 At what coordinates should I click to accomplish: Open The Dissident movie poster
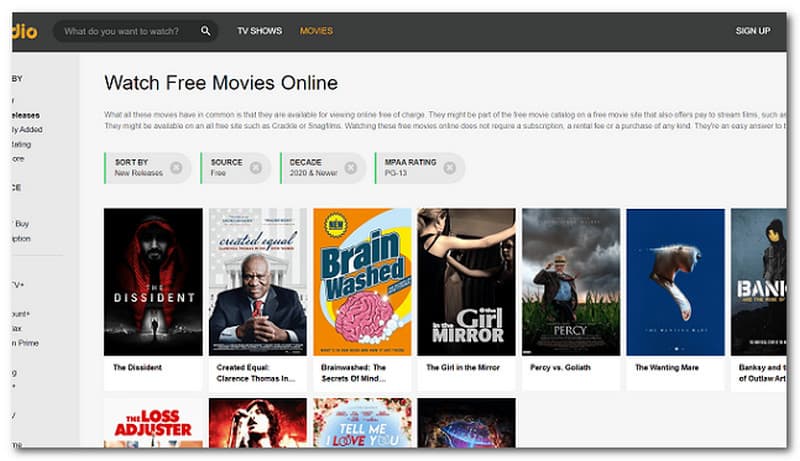pyautogui.click(x=153, y=281)
